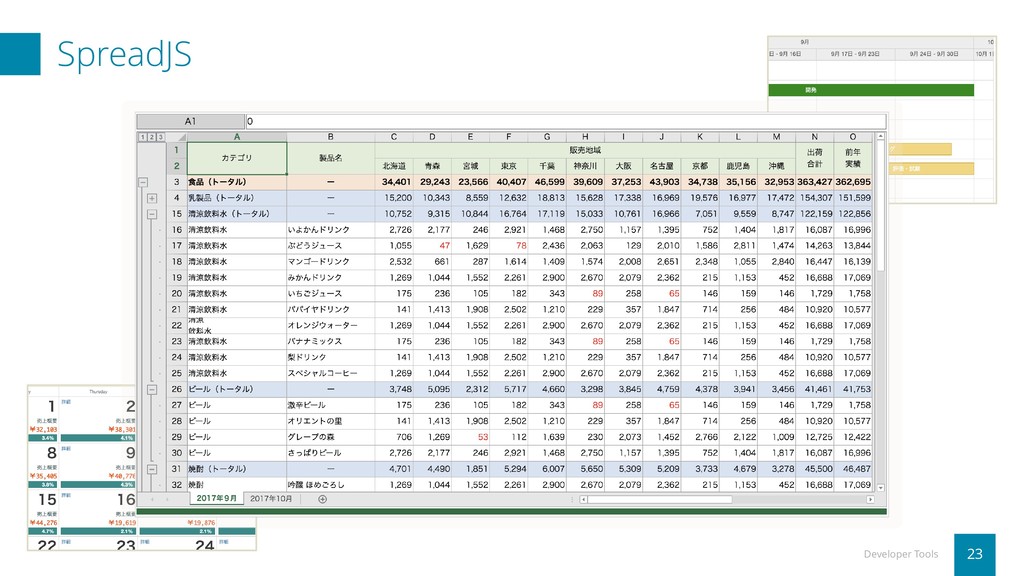Image resolution: width=1024 pixels, height=576 pixels.
Task: Select row 26 header
Action: tap(176, 389)
